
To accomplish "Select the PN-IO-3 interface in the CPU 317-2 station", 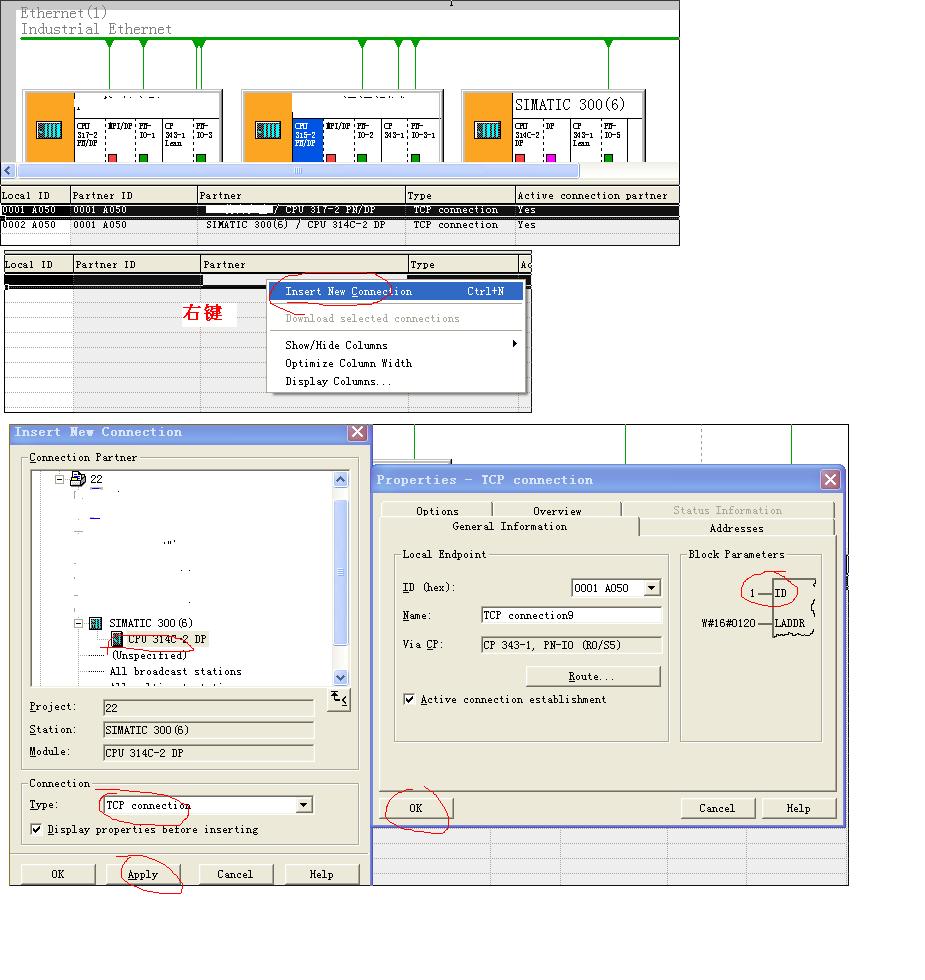I will 205,140.
